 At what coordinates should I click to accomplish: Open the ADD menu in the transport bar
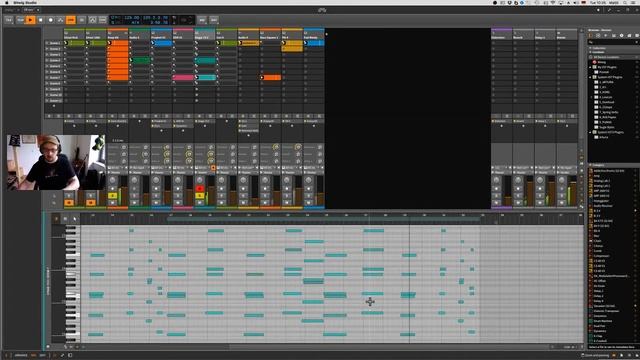[202, 20]
